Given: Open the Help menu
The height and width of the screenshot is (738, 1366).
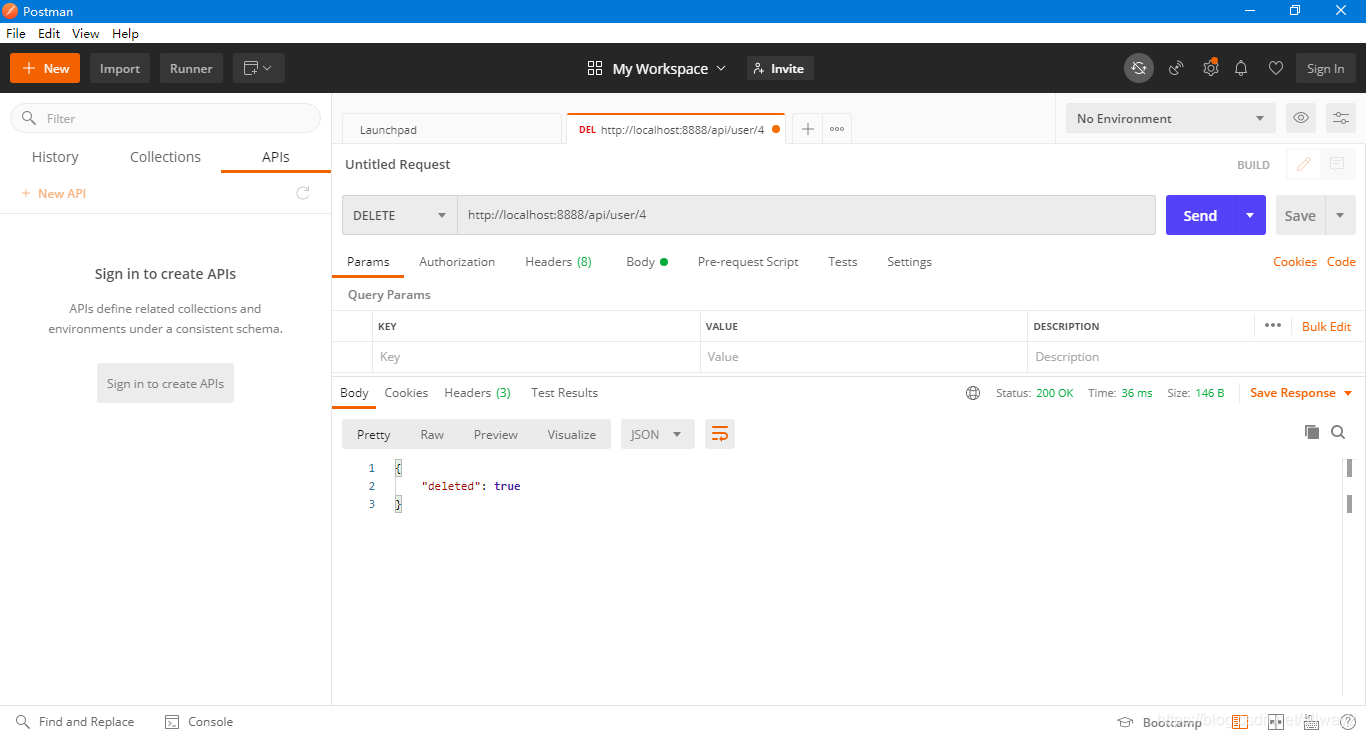Looking at the screenshot, I should [125, 33].
